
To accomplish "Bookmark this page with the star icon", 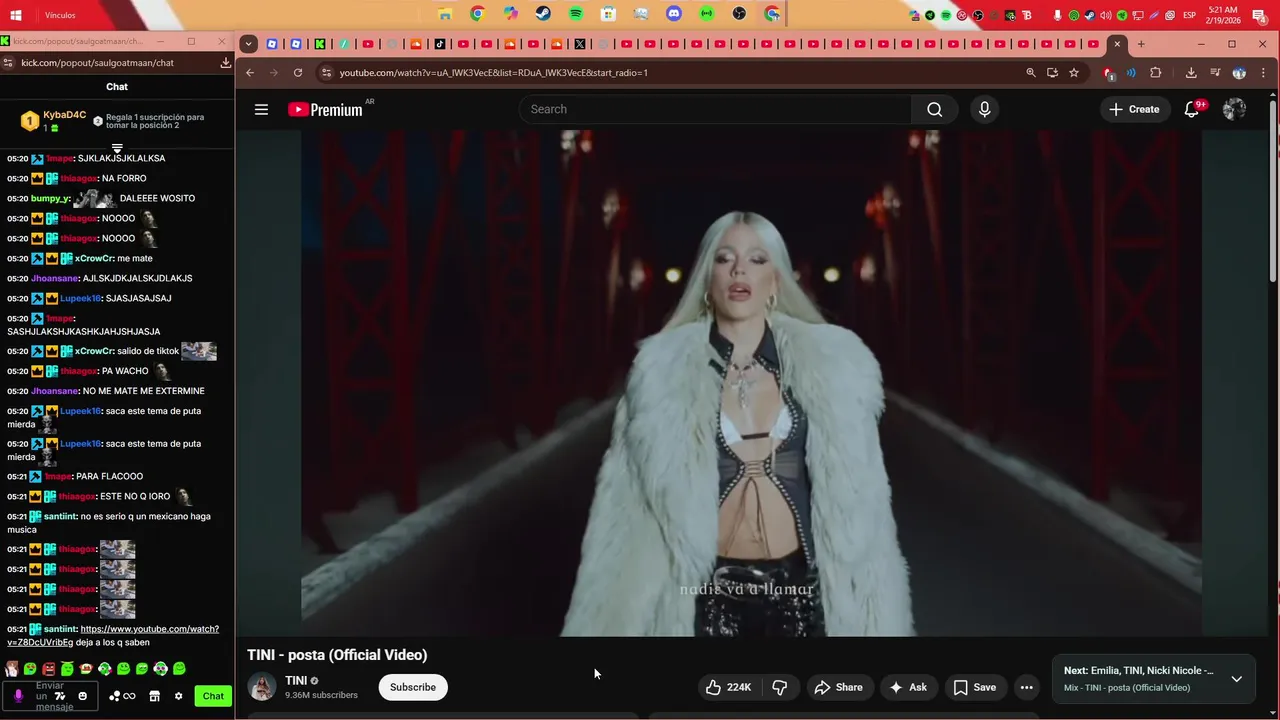I will pyautogui.click(x=1074, y=73).
